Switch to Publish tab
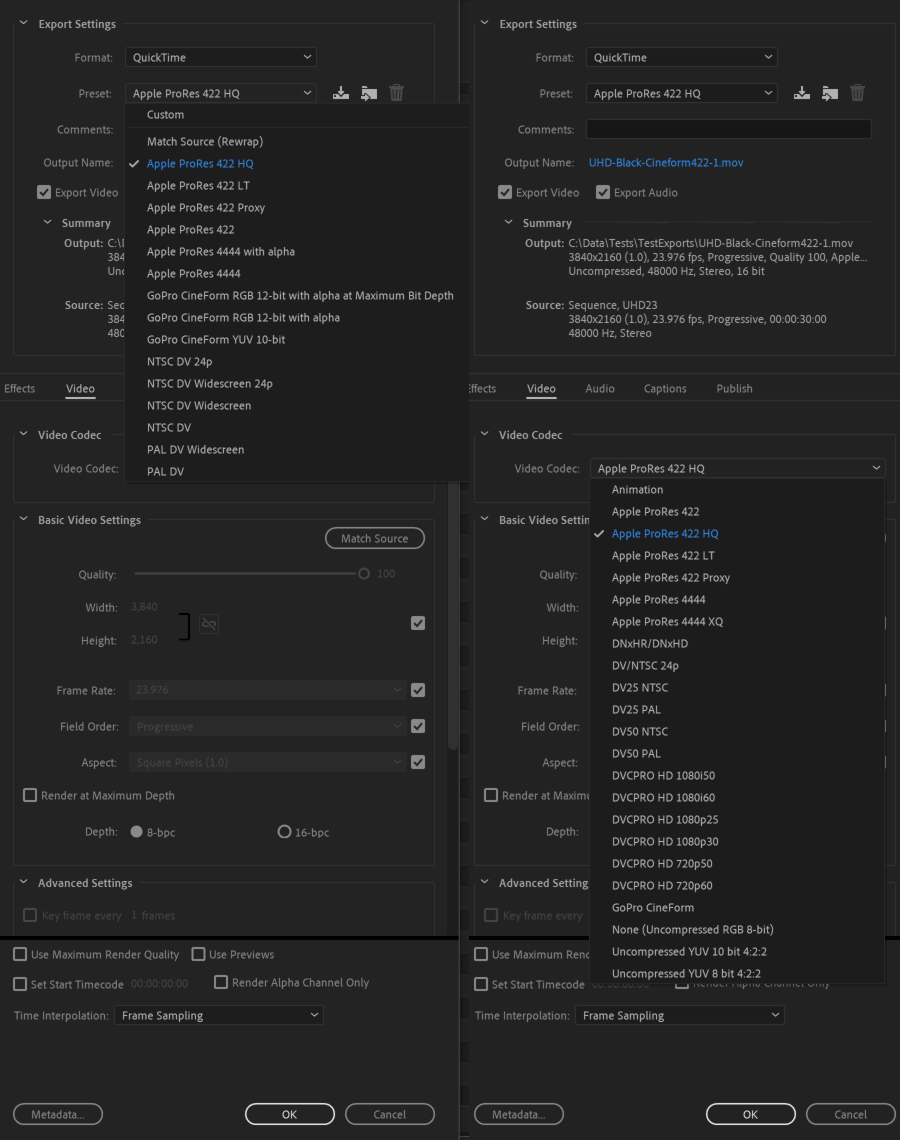This screenshot has height=1140, width=900. point(734,389)
